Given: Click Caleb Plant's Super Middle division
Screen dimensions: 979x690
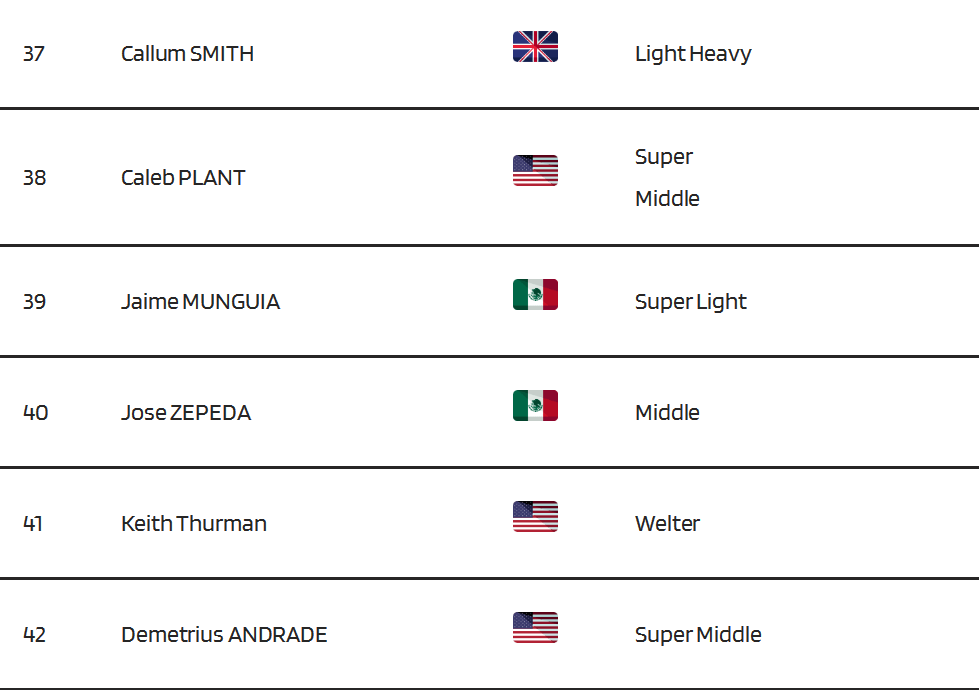Looking at the screenshot, I should [667, 177].
